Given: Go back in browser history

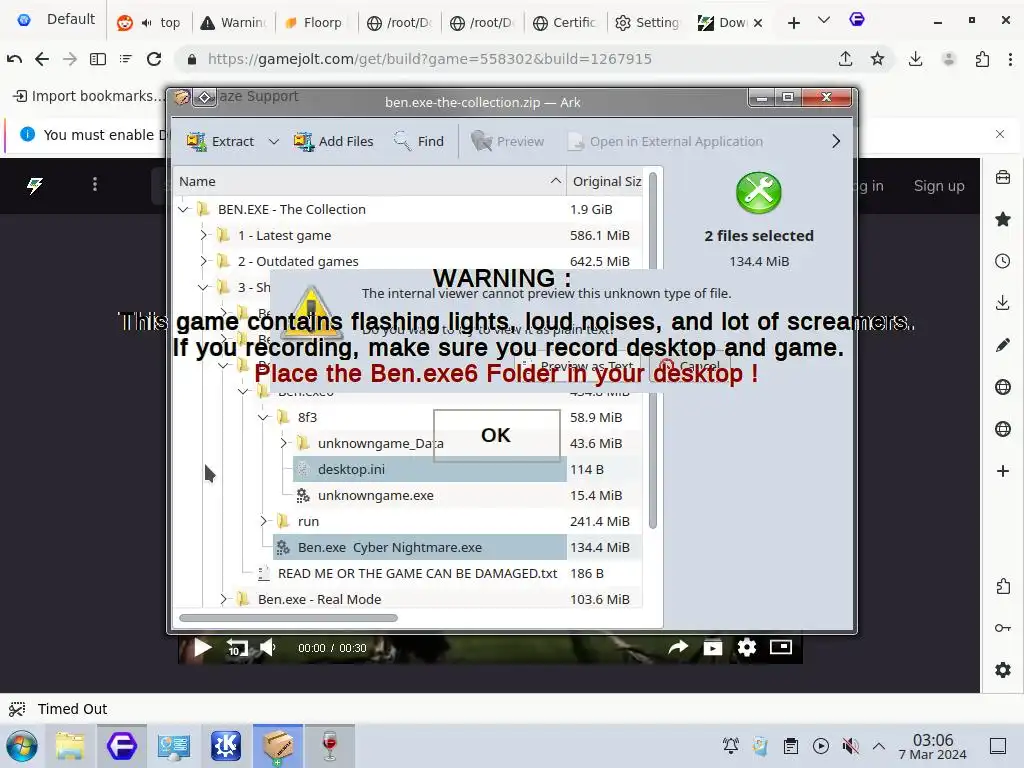Looking at the screenshot, I should click(42, 59).
